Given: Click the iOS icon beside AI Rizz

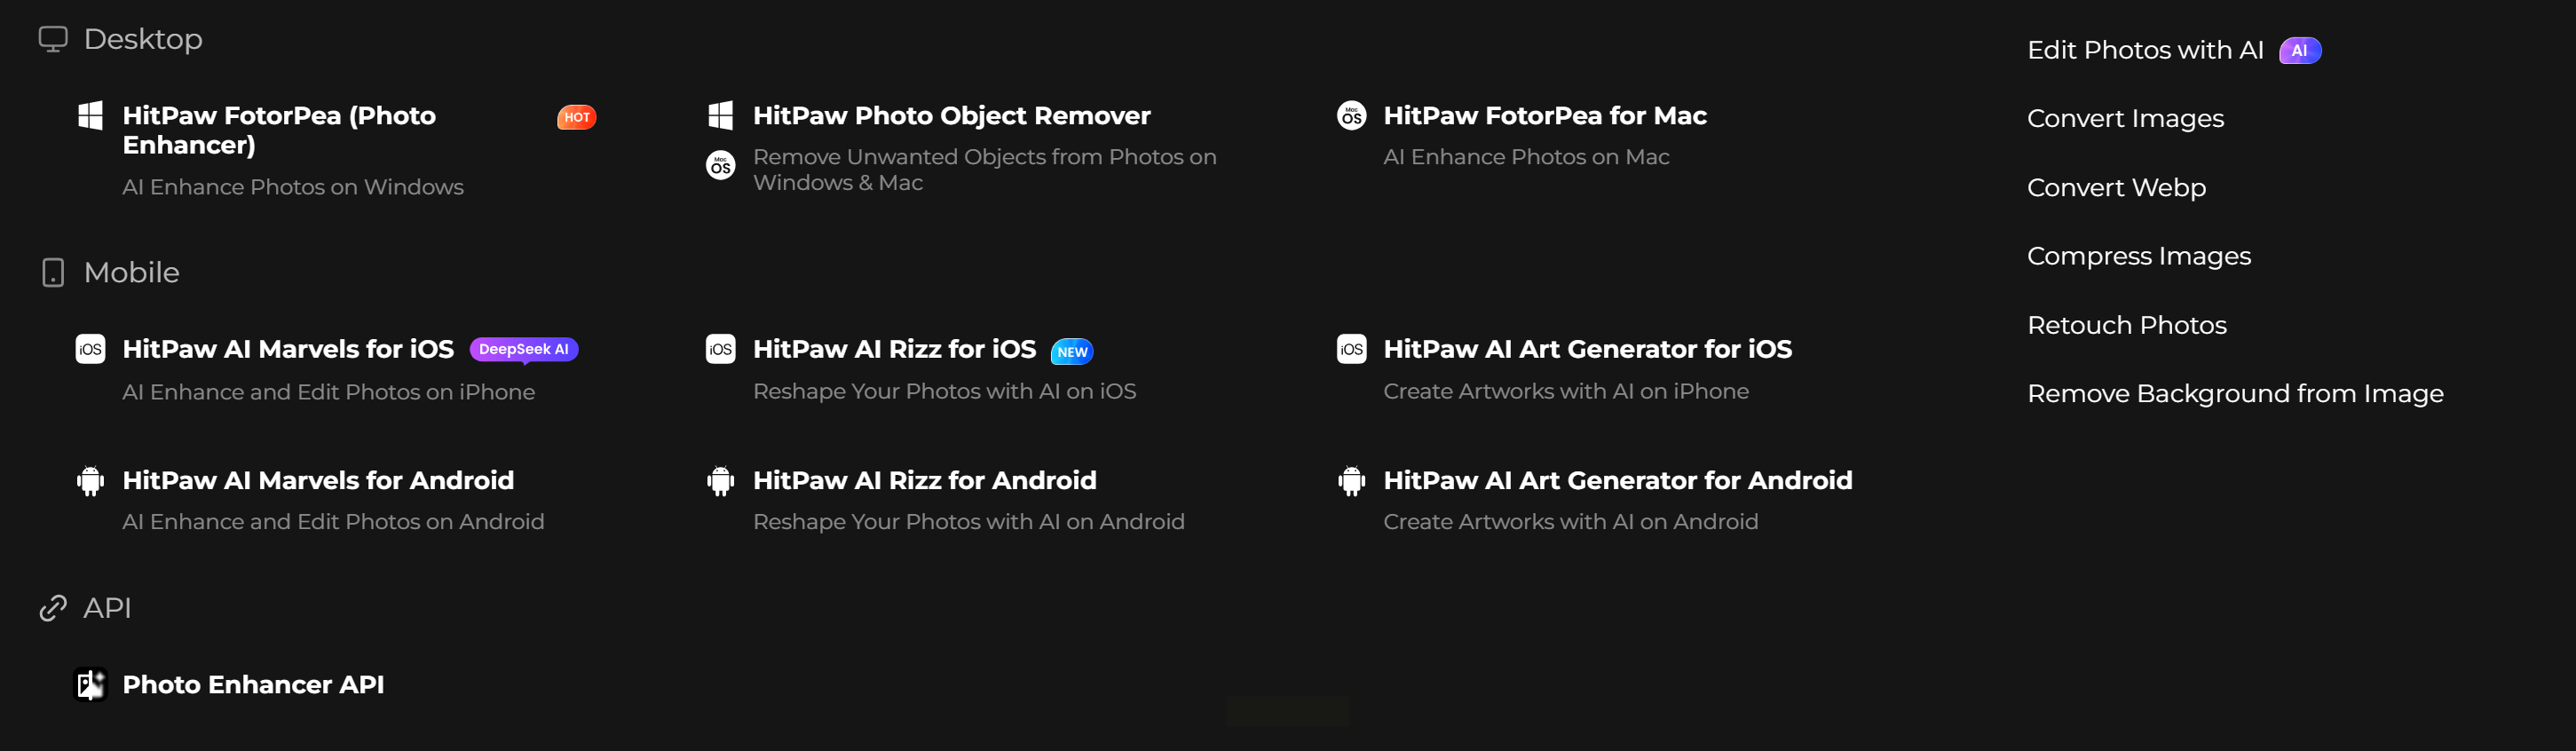Looking at the screenshot, I should click(720, 349).
